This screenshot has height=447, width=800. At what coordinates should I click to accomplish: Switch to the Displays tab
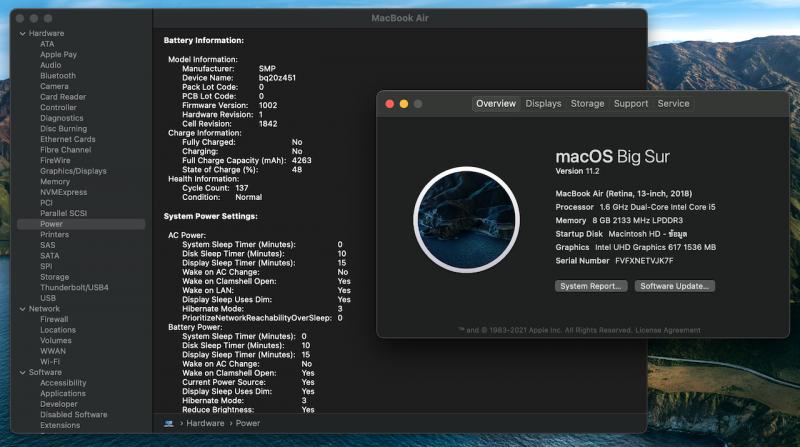point(543,104)
